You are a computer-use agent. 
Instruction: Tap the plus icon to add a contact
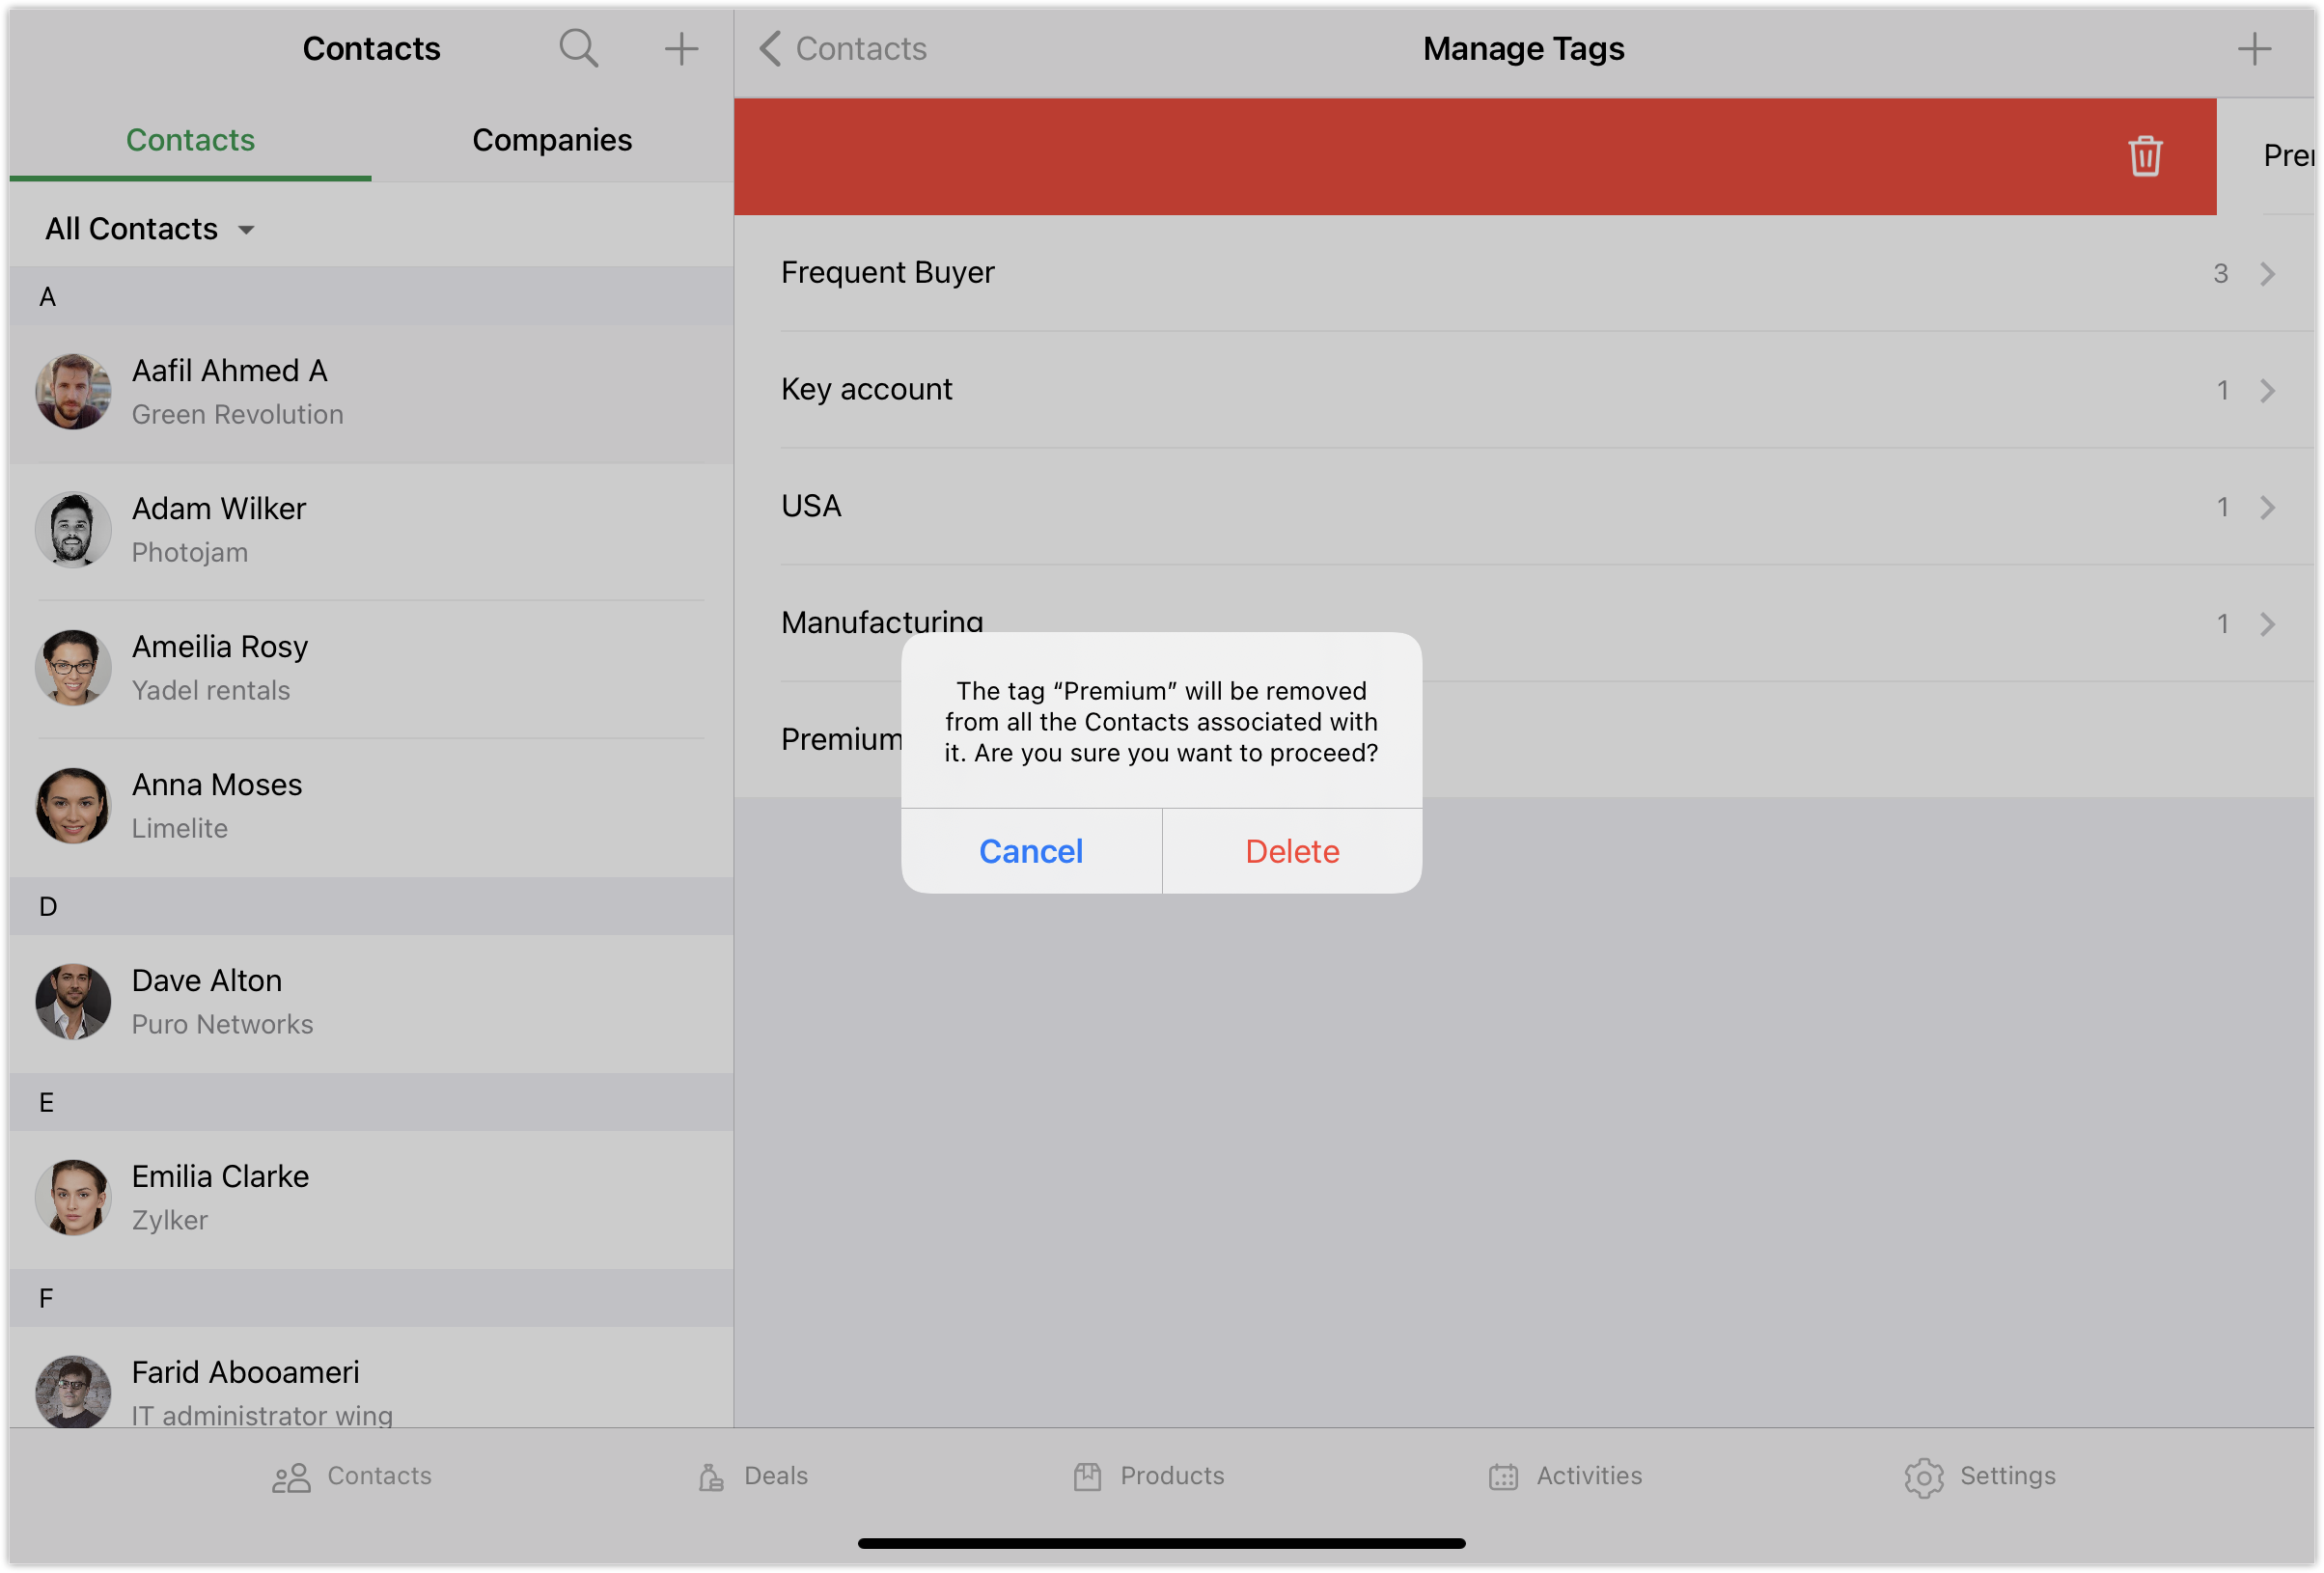(x=681, y=48)
